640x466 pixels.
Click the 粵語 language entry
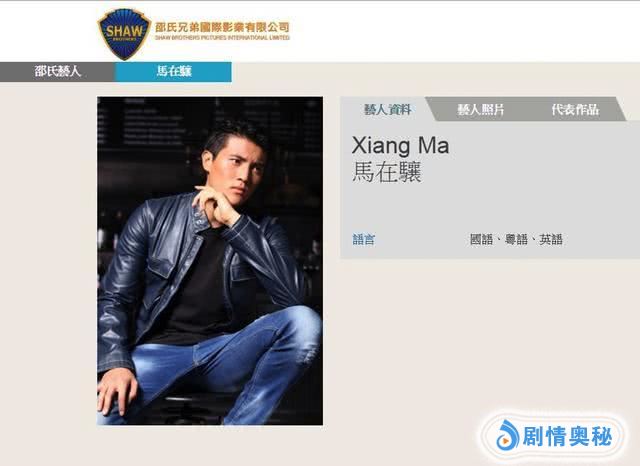[x=516, y=239]
